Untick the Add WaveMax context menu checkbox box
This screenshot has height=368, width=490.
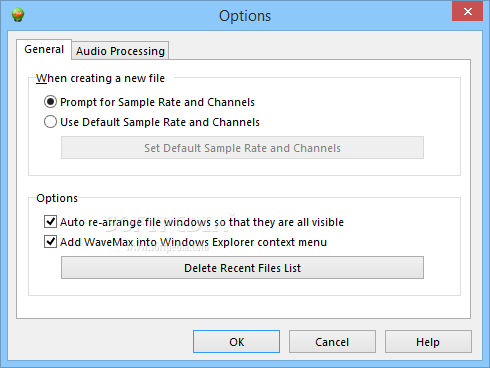pyautogui.click(x=50, y=241)
